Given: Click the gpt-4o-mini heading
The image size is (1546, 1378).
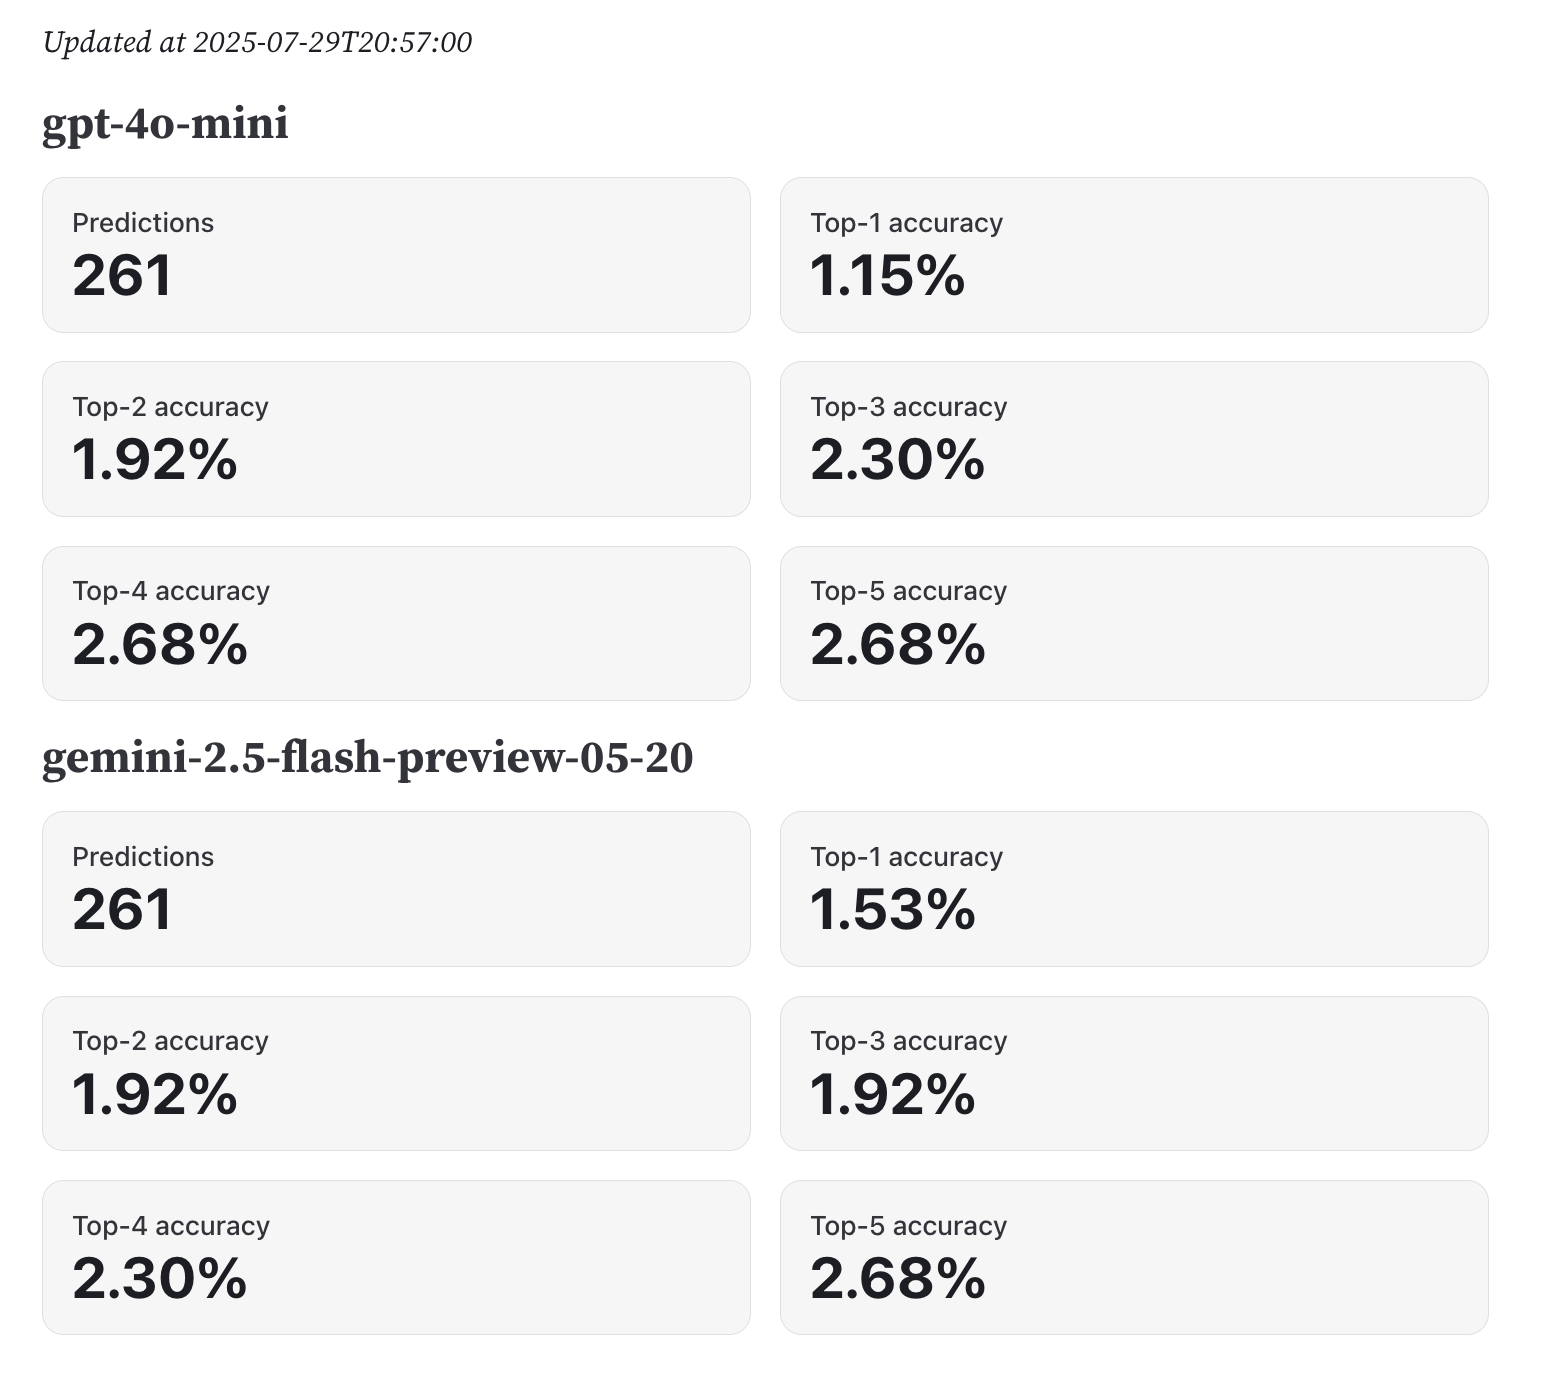Looking at the screenshot, I should click(165, 124).
